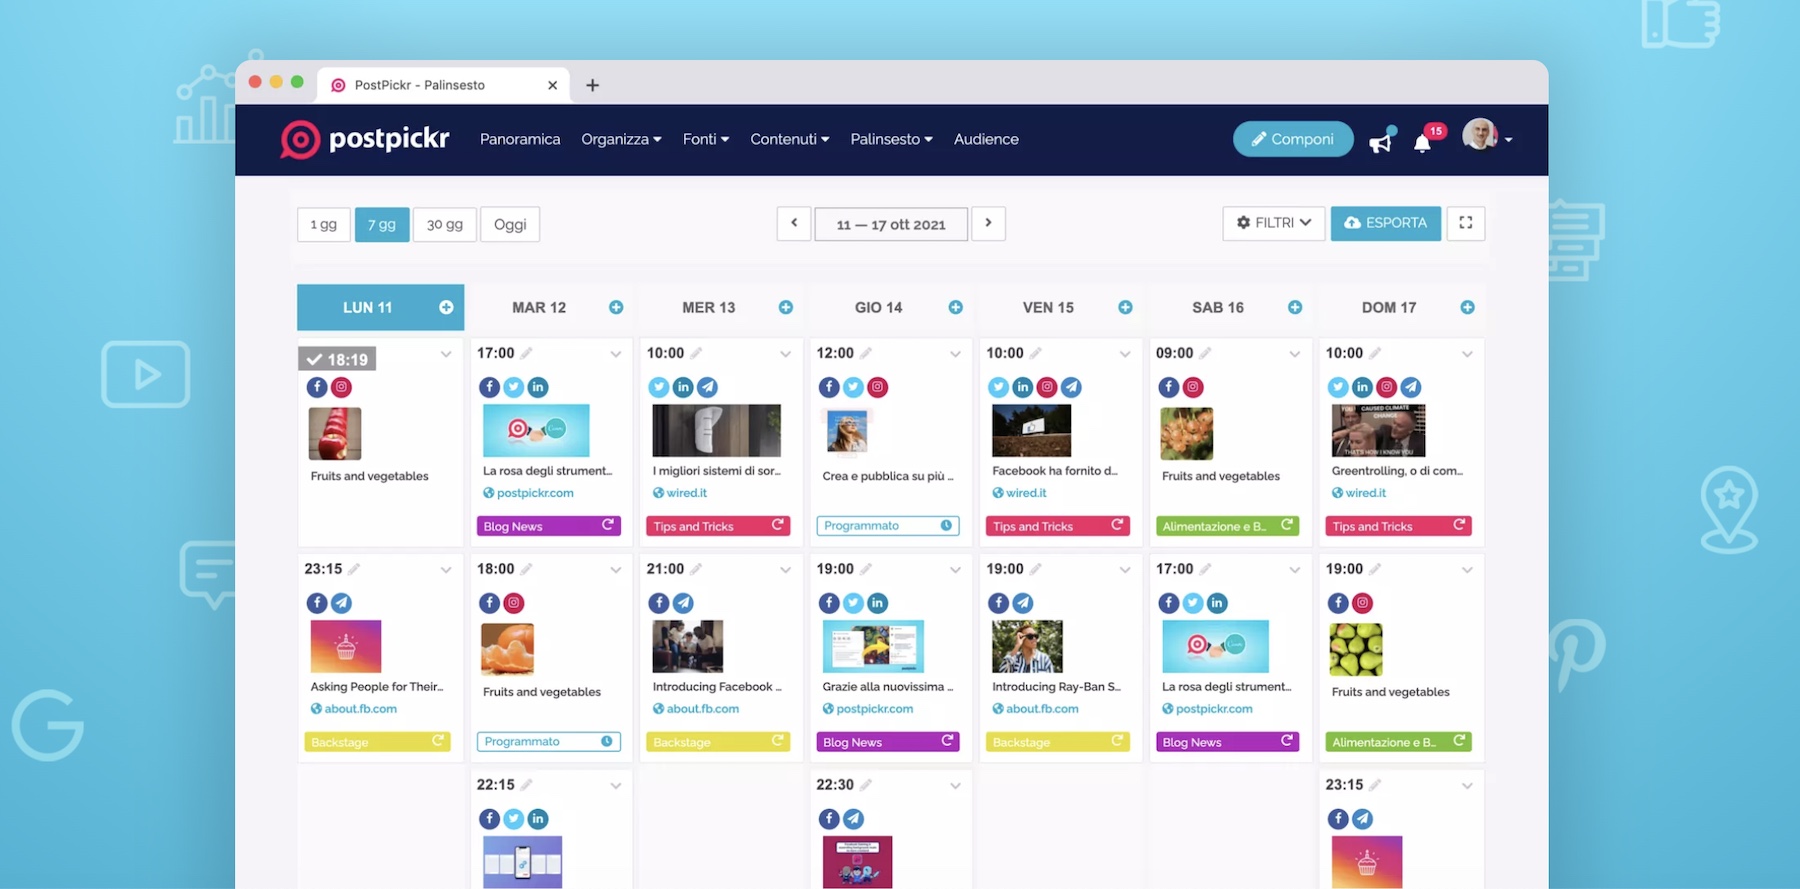Click the purple Blog News label on MAR 12

(540, 526)
